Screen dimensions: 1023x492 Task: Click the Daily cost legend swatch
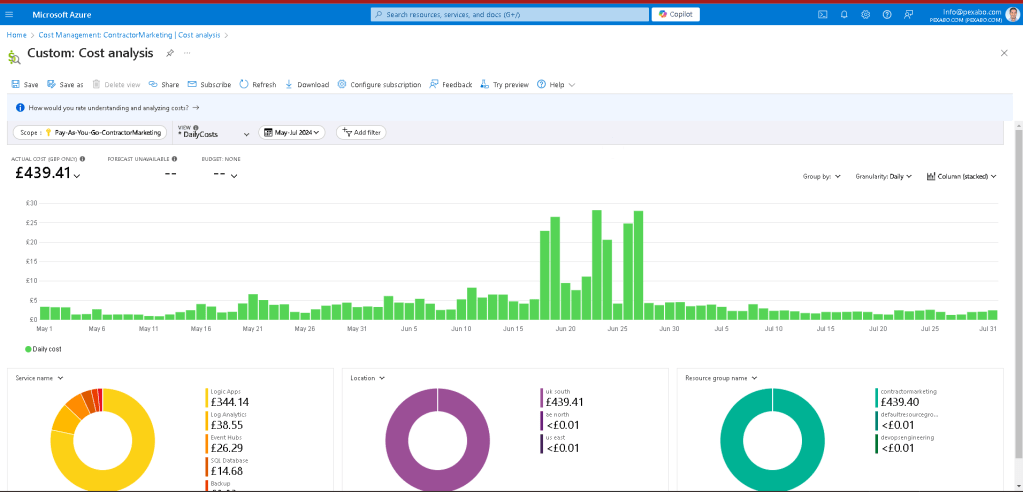[28, 349]
